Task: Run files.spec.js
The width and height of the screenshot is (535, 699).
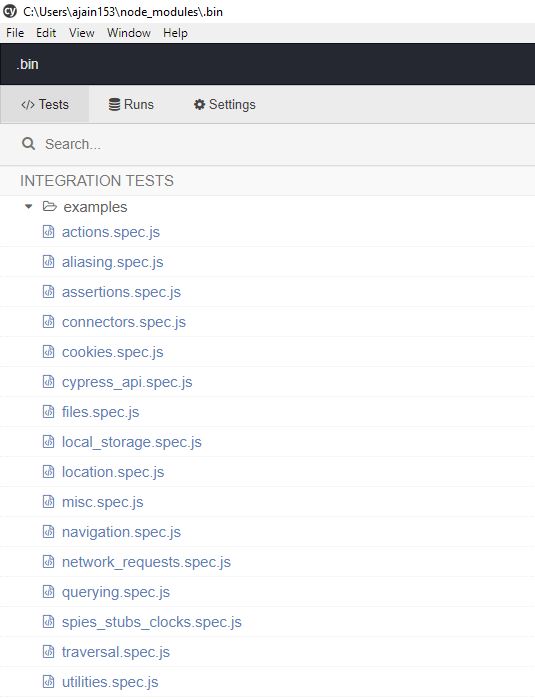Action: coord(100,412)
